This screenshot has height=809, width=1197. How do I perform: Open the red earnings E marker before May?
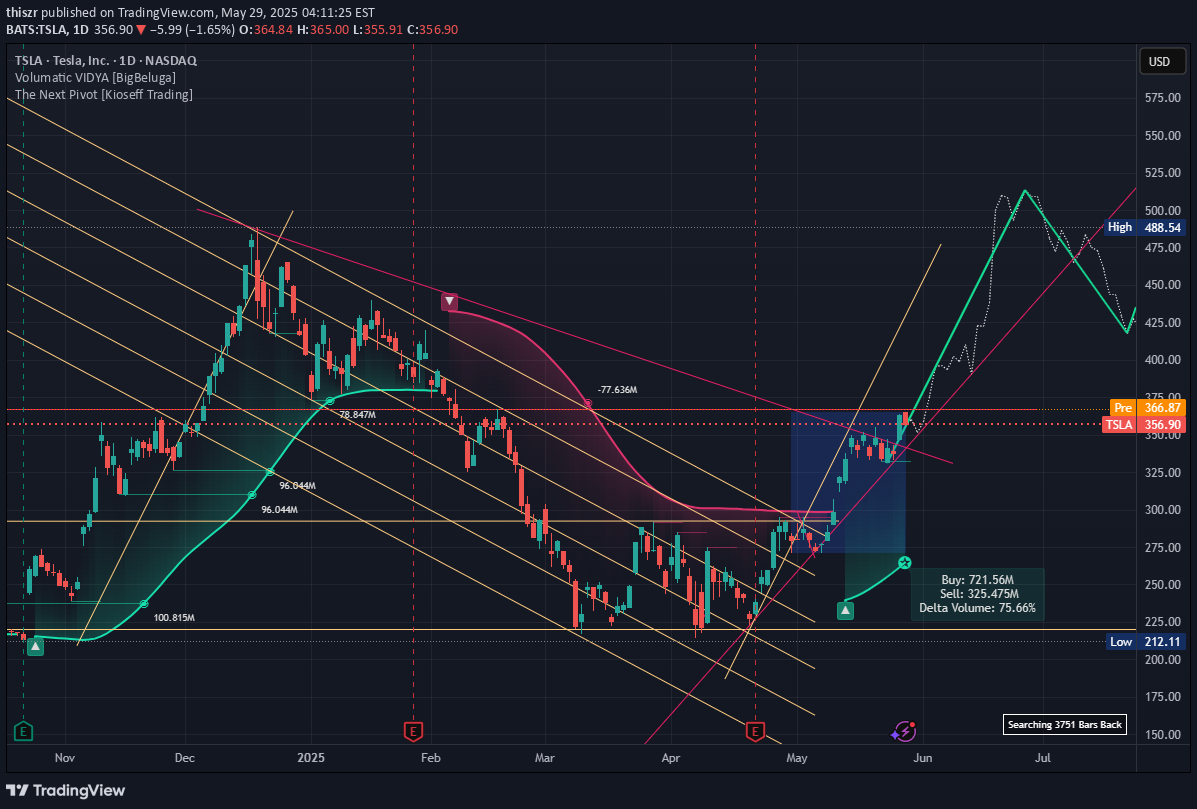point(755,731)
